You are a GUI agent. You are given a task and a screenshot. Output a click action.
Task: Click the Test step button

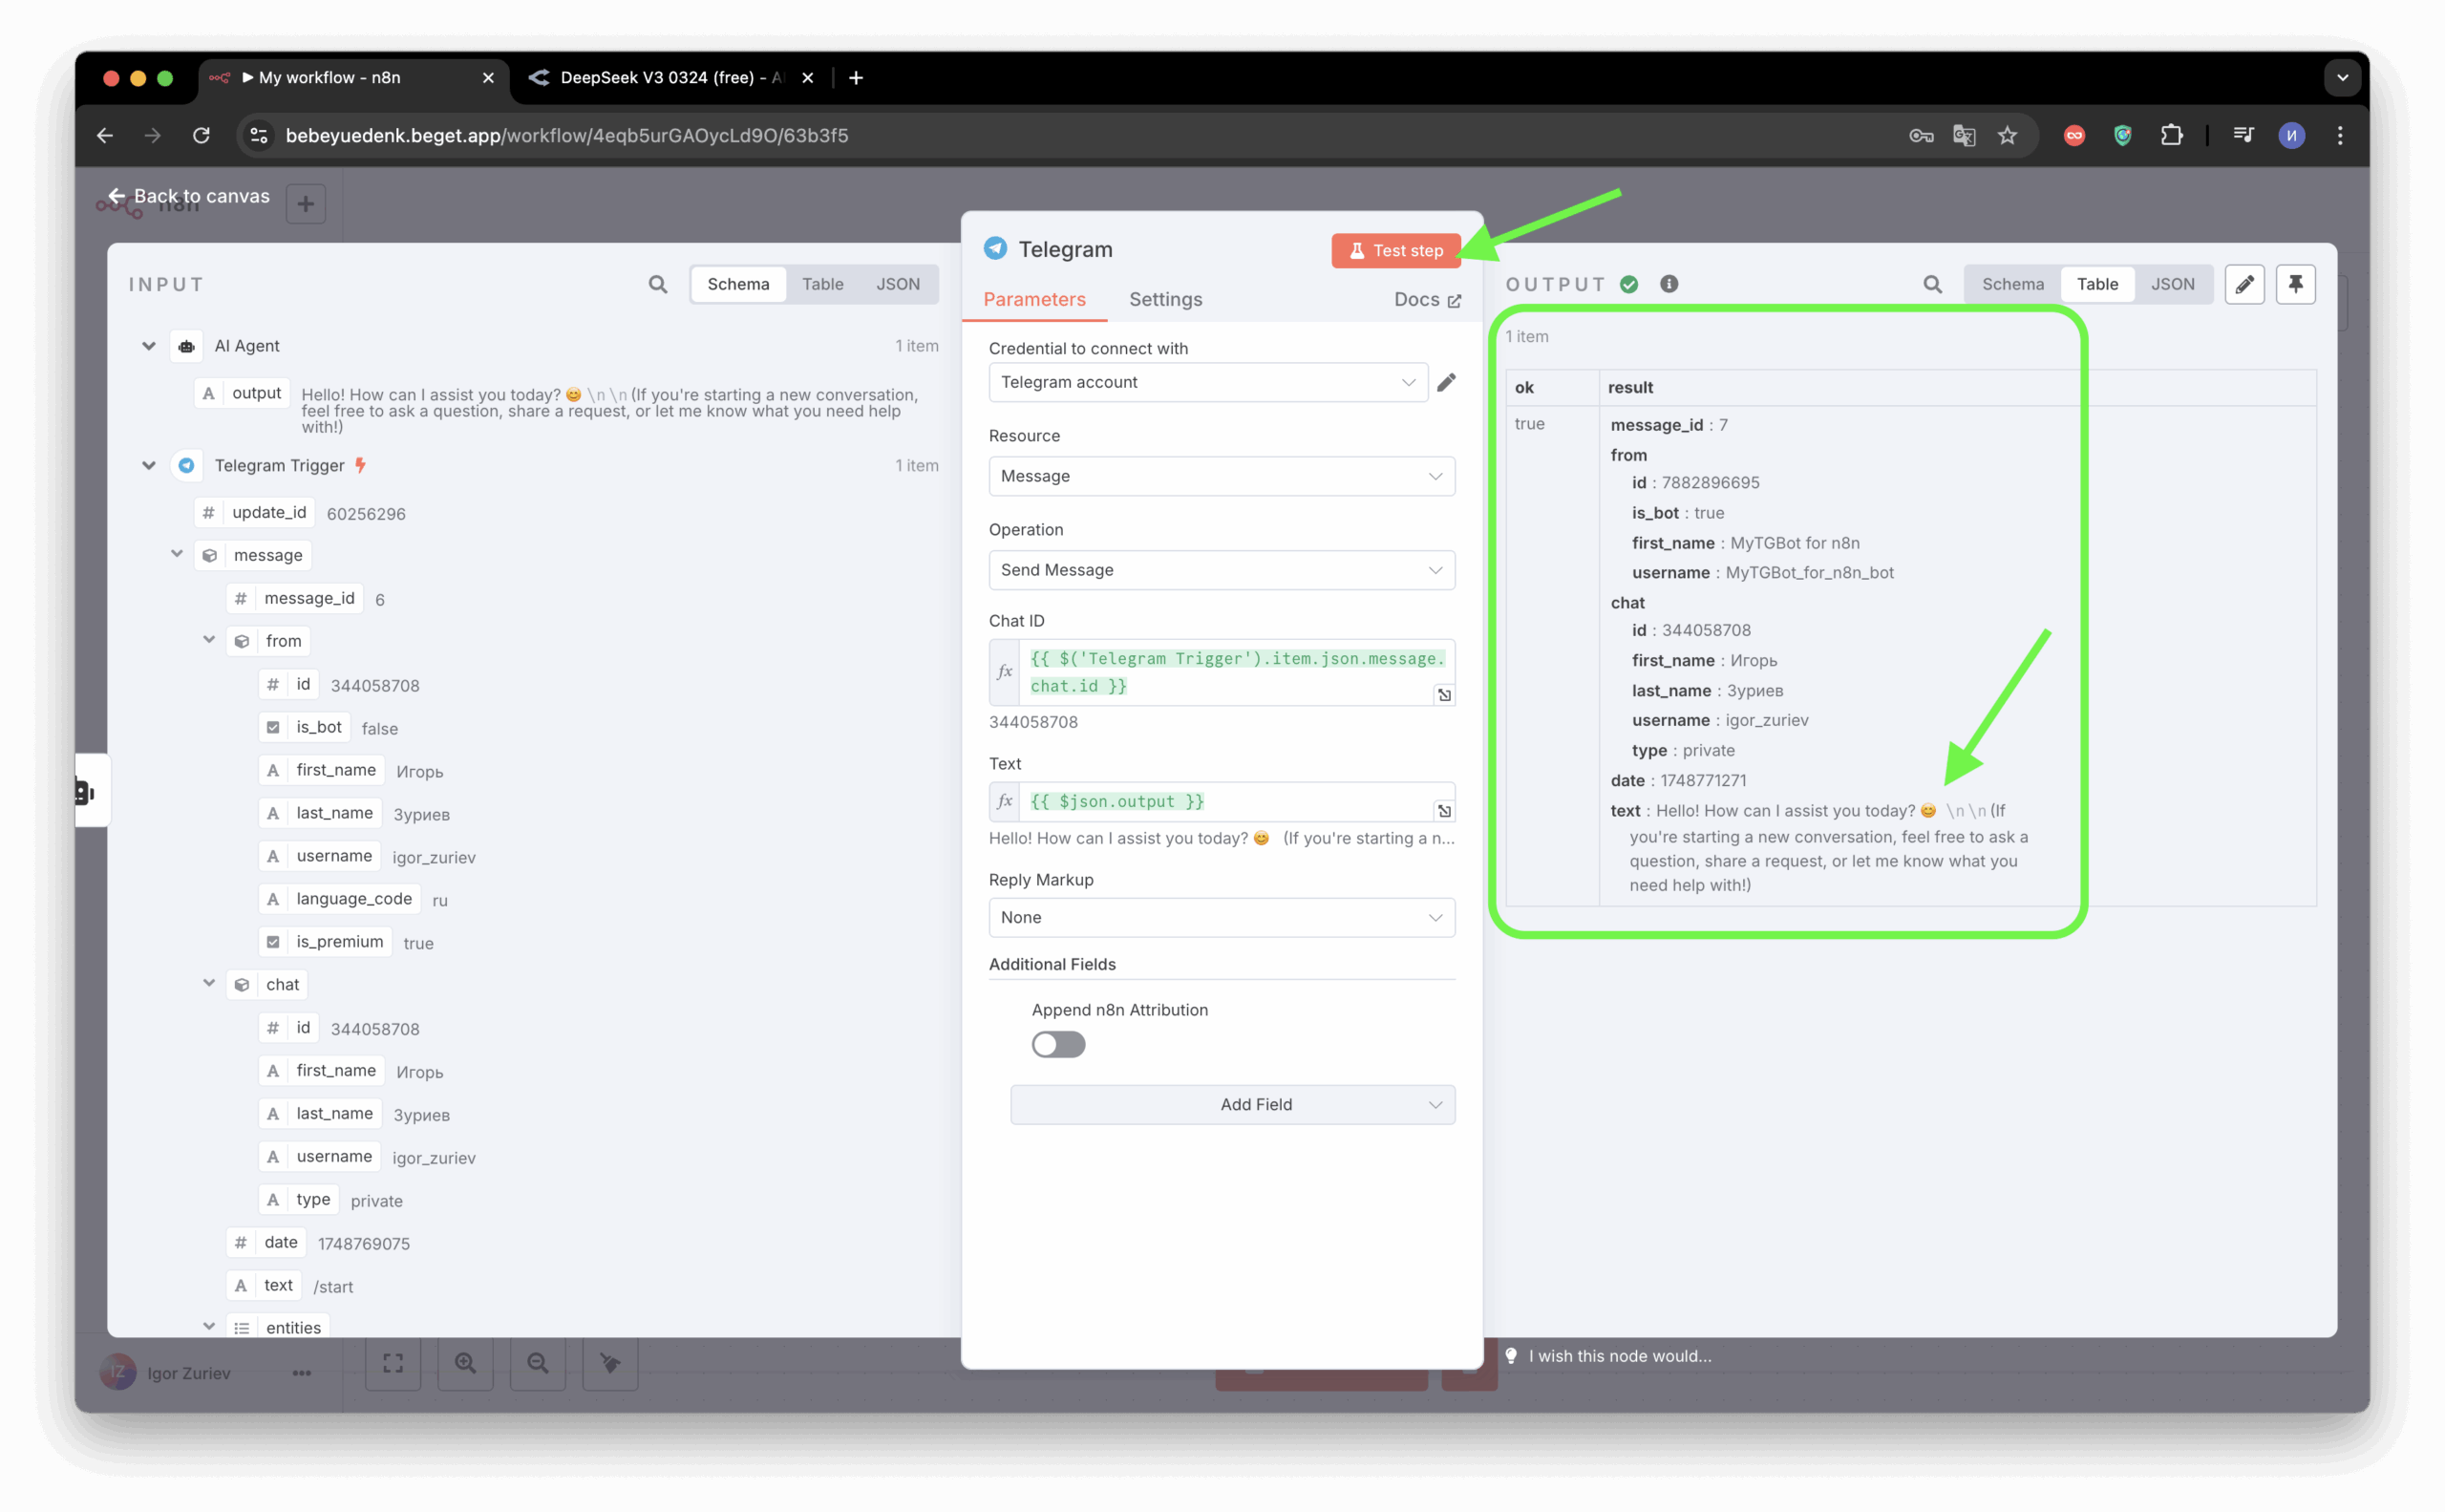pyautogui.click(x=1395, y=250)
